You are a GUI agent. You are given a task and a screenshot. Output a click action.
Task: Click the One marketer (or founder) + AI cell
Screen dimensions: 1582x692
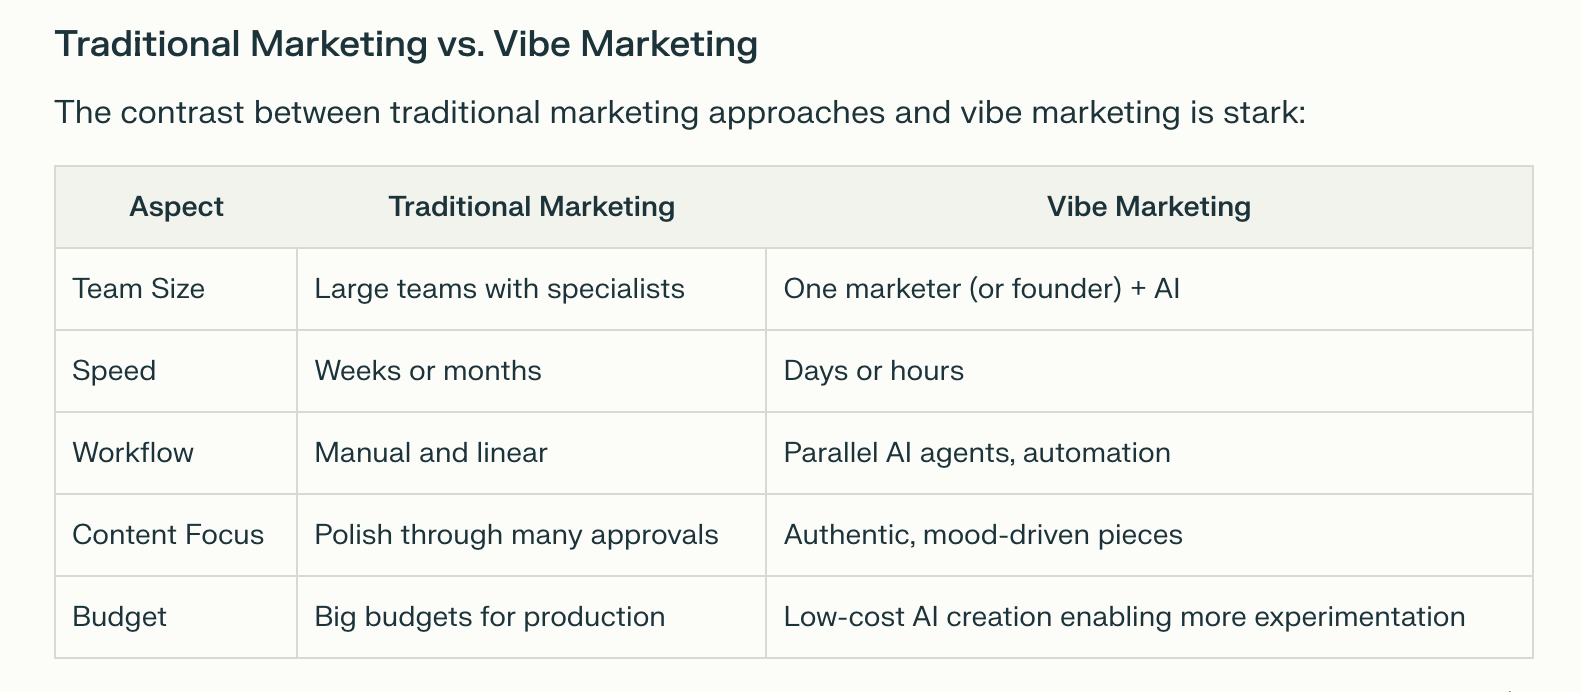tap(1149, 289)
